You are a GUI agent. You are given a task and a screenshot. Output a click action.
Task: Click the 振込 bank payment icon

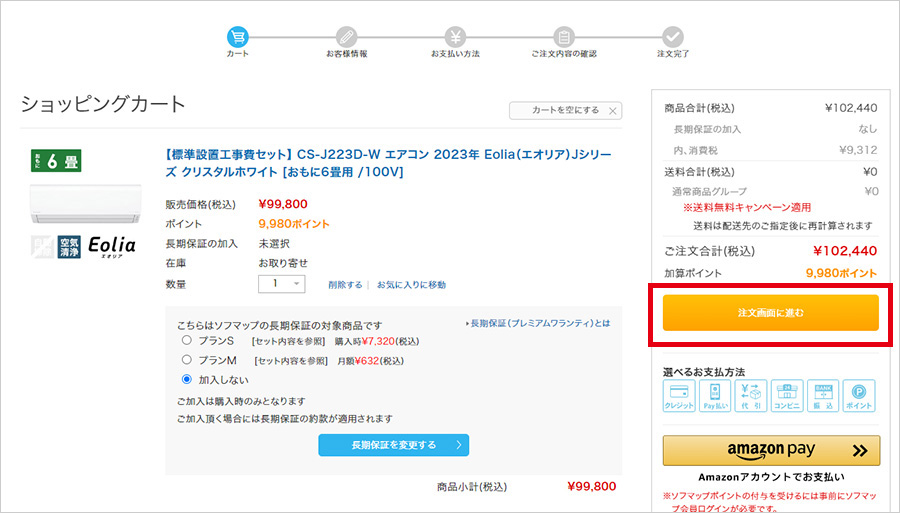pos(823,395)
